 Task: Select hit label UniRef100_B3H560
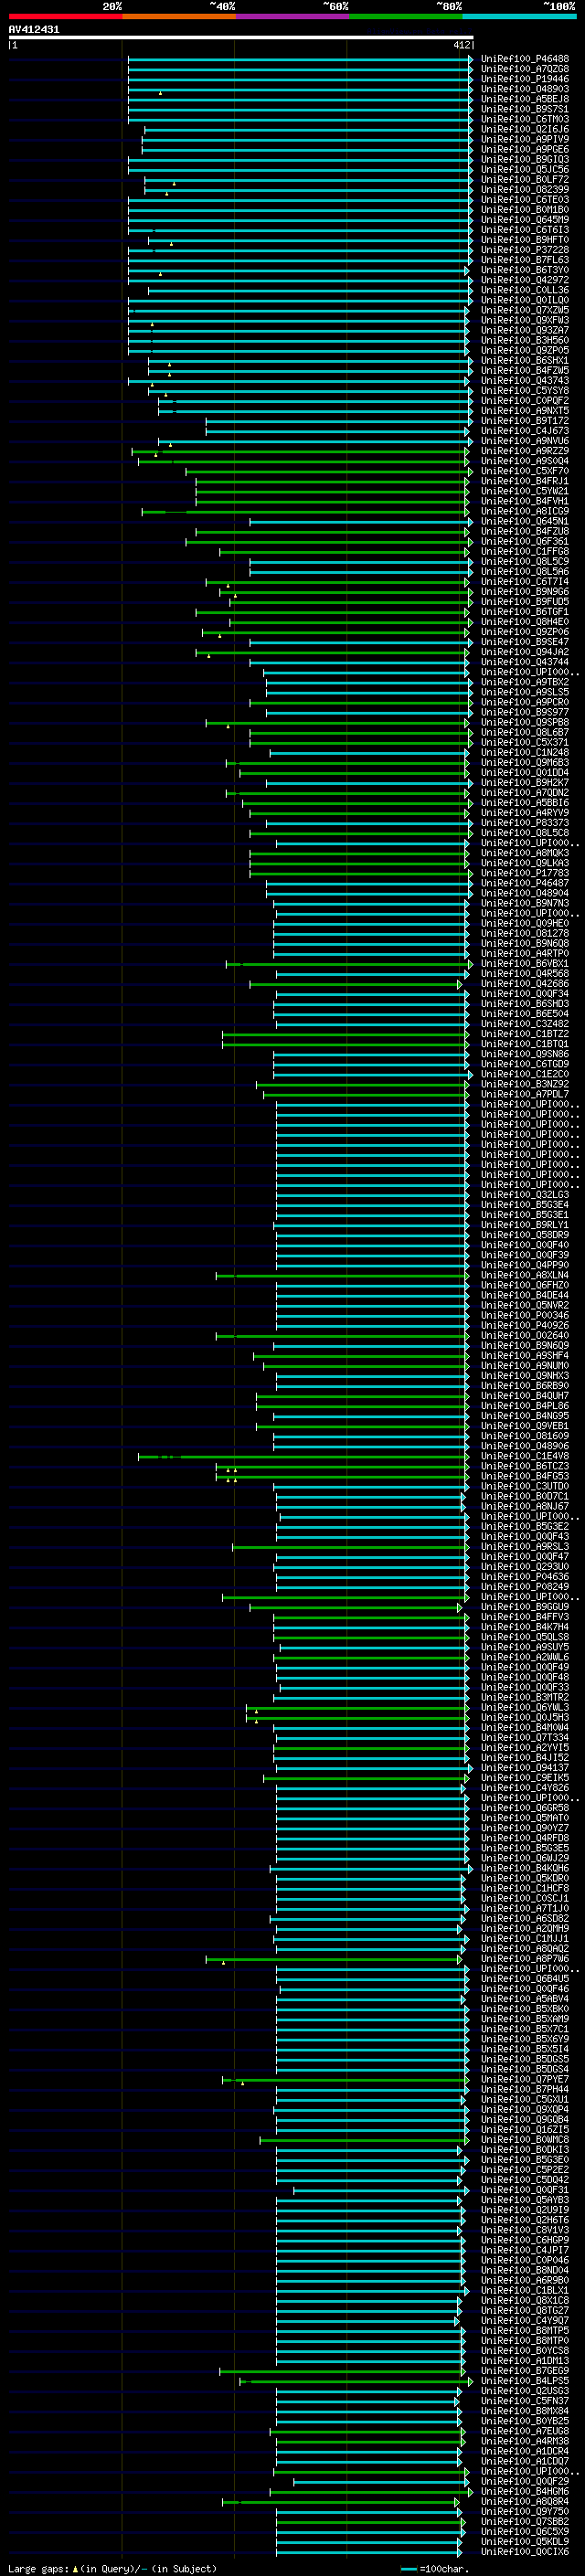pyautogui.click(x=525, y=340)
